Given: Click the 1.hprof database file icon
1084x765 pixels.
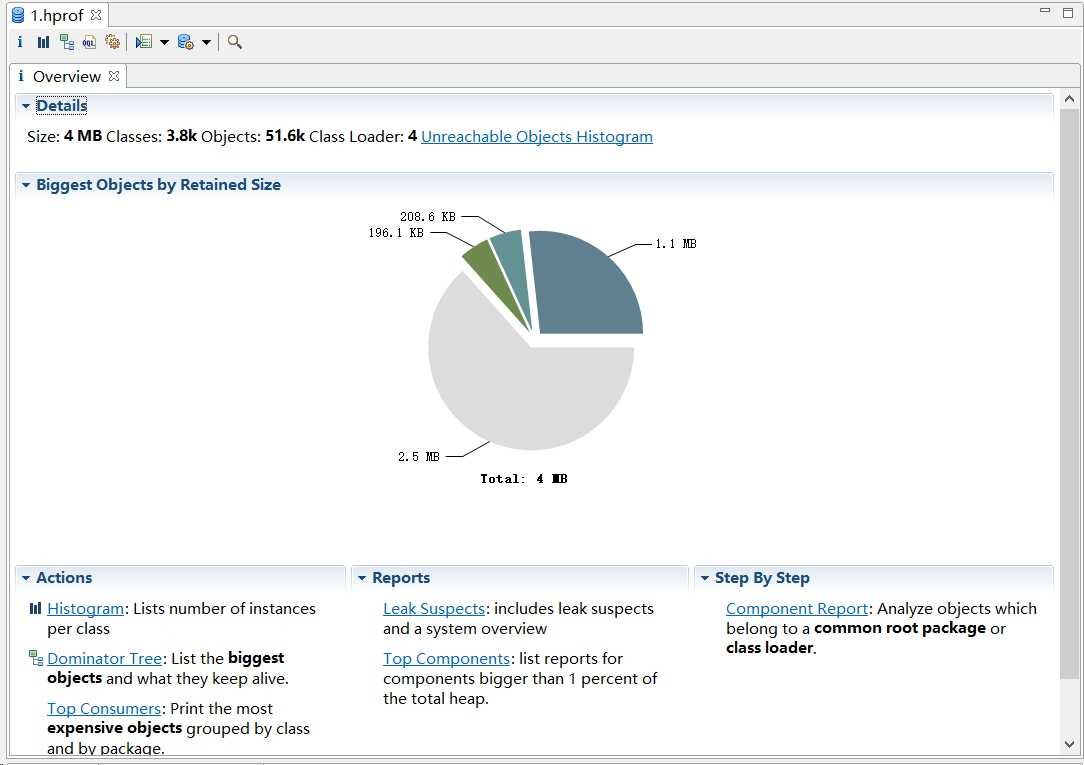Looking at the screenshot, I should 18,15.
